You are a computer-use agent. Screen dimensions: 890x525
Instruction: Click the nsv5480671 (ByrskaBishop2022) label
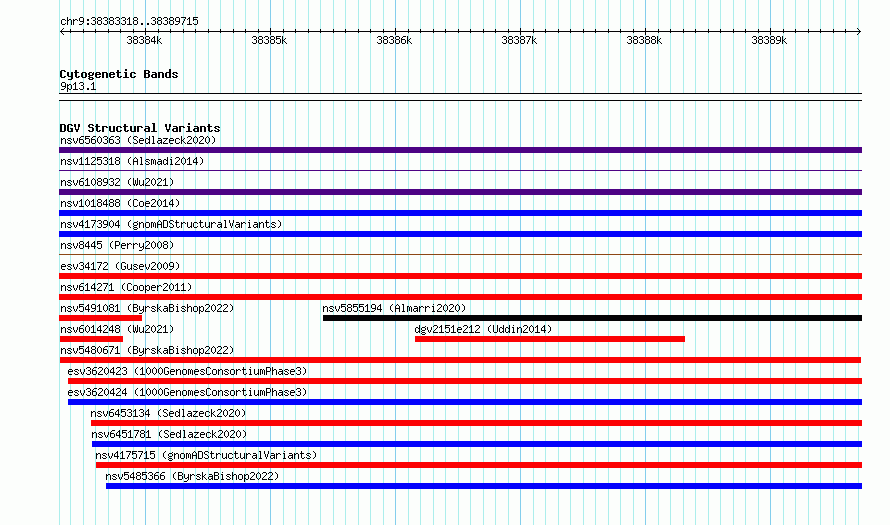[x=147, y=350]
